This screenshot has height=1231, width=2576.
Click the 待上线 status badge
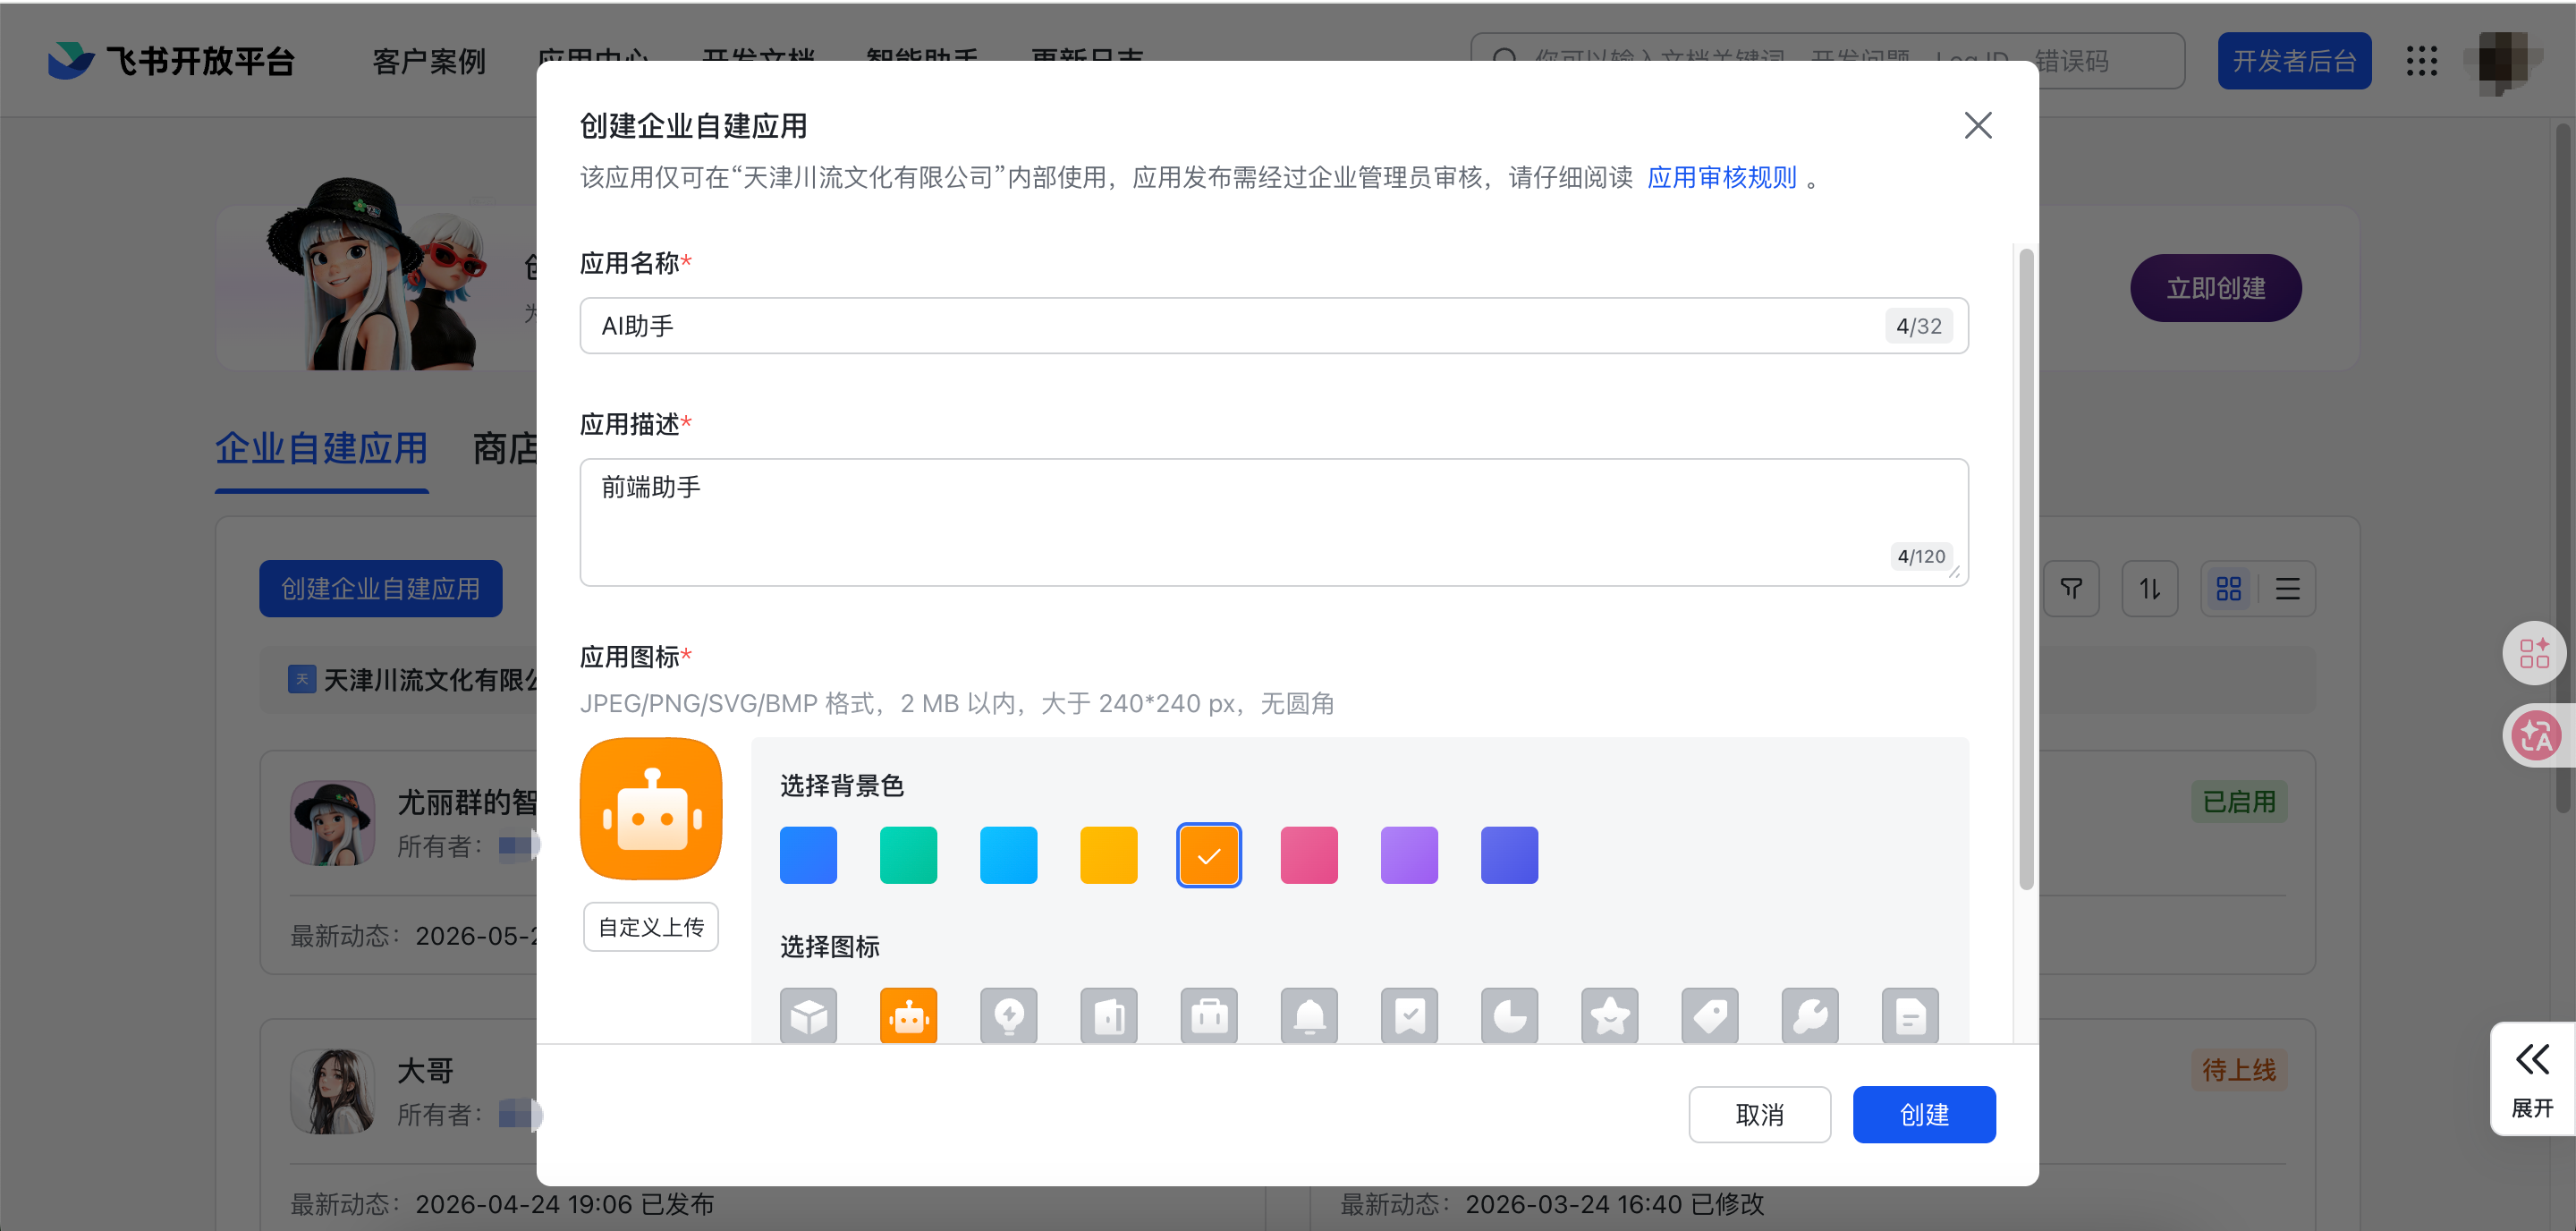[x=2239, y=1070]
